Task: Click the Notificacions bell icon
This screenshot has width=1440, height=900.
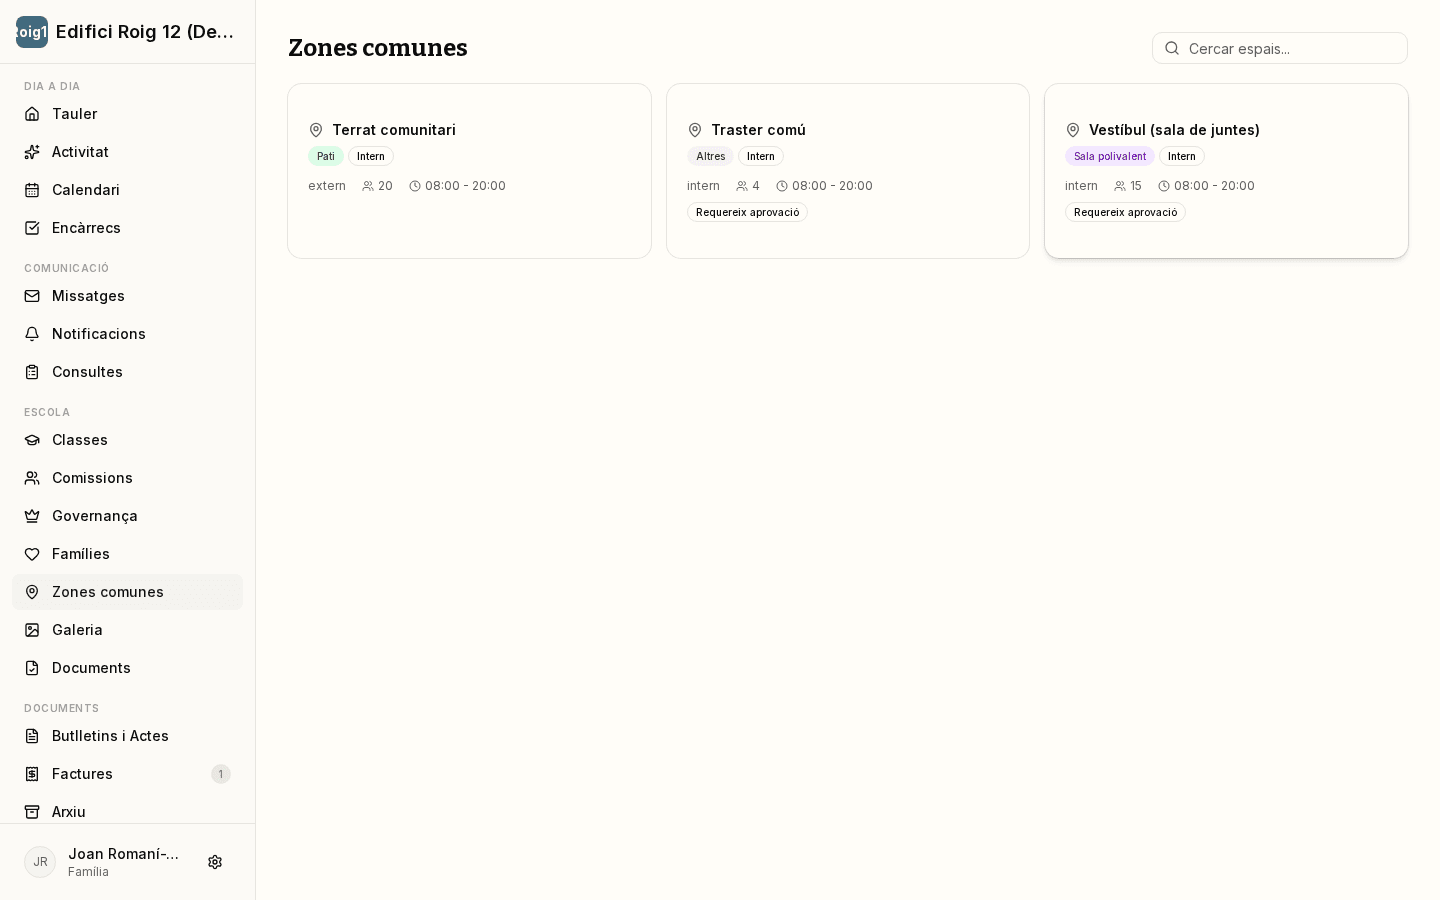Action: point(32,334)
